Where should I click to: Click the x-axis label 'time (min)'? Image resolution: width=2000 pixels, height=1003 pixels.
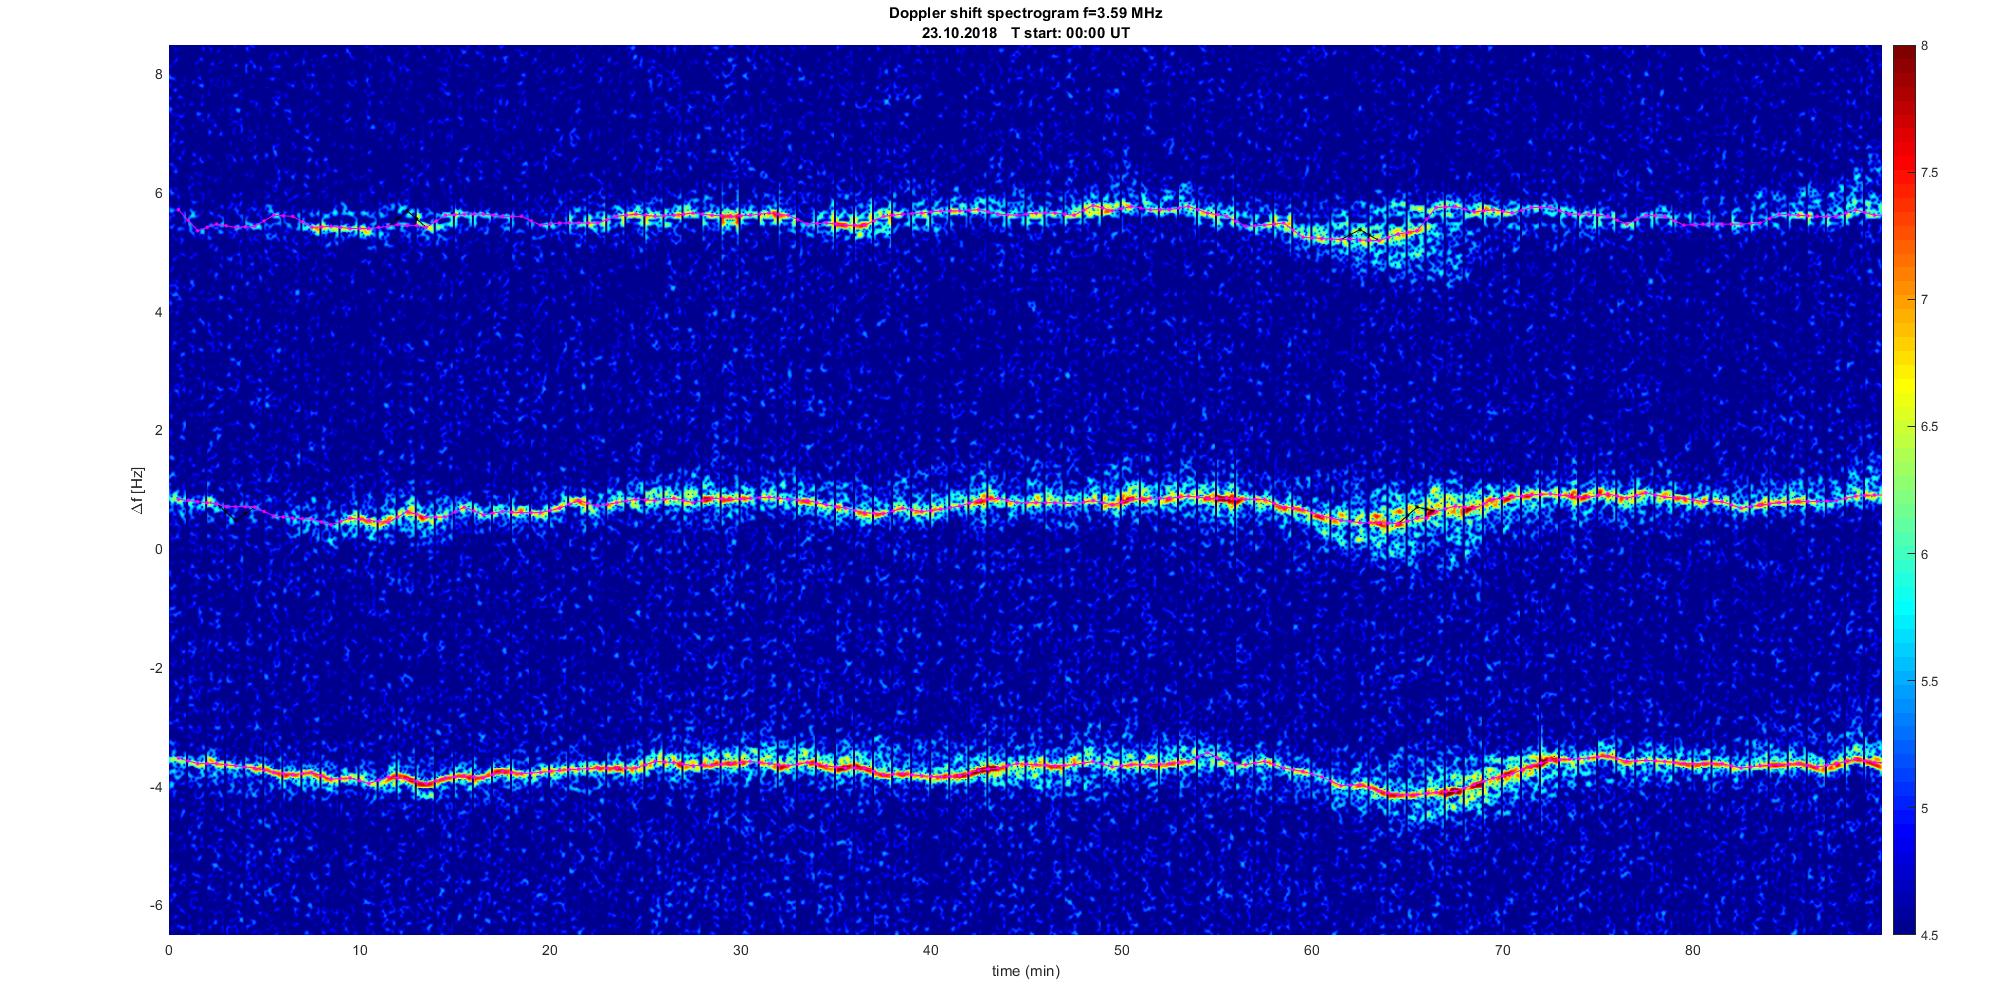coord(1025,971)
